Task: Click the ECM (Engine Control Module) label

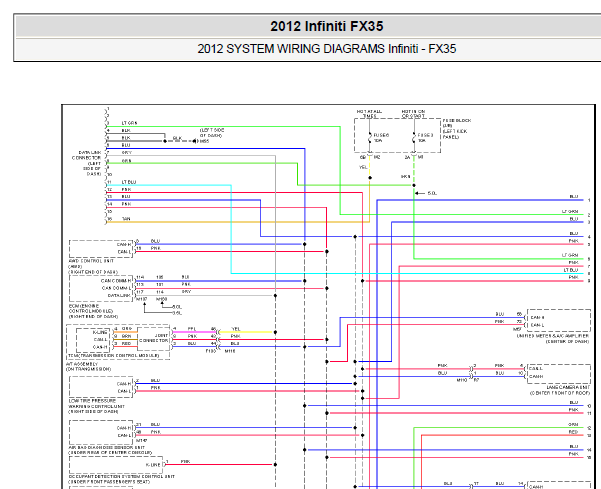Action: (93, 311)
